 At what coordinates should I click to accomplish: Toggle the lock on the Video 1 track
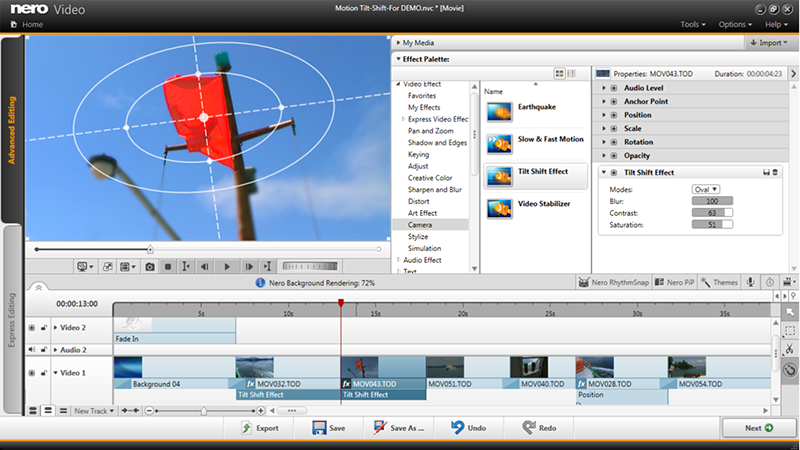click(43, 373)
